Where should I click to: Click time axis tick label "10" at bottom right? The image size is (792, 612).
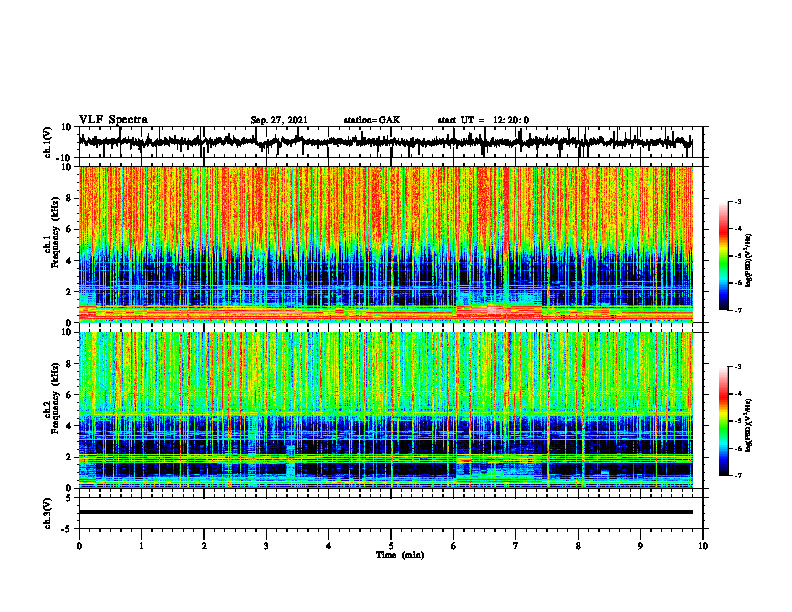[x=703, y=546]
